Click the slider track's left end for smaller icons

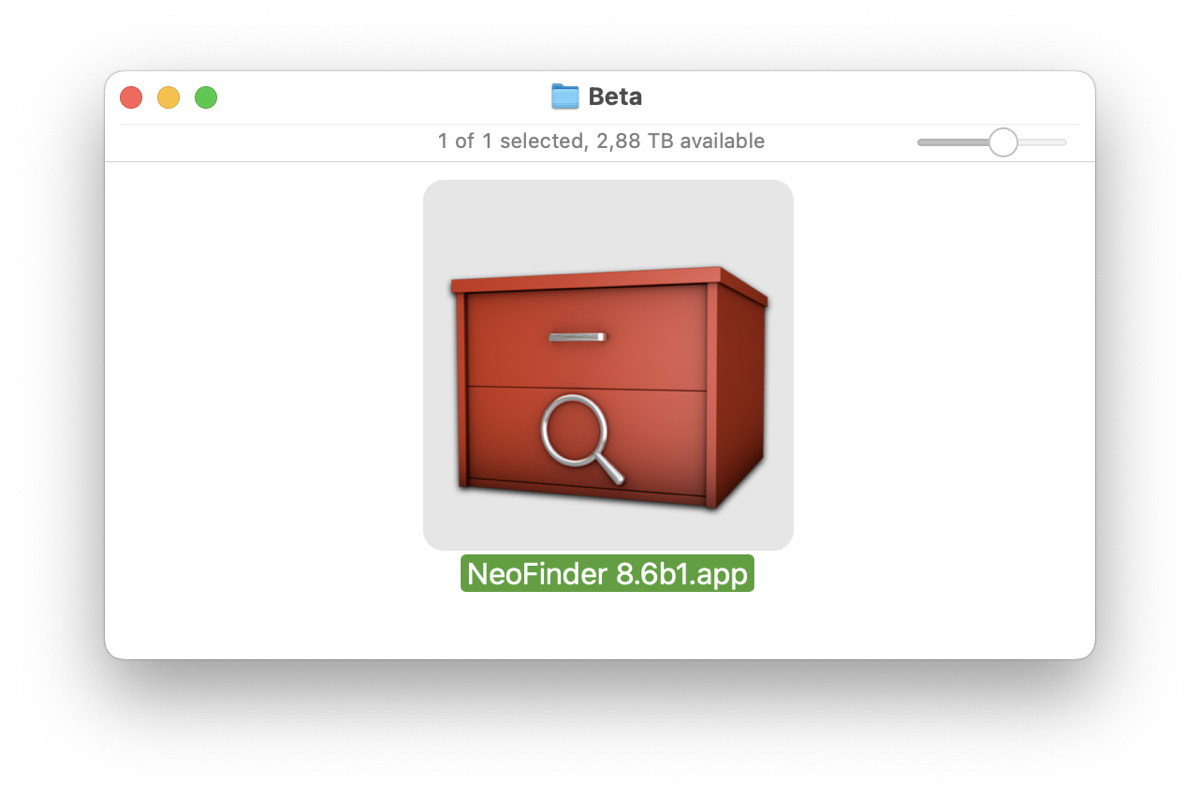click(925, 142)
